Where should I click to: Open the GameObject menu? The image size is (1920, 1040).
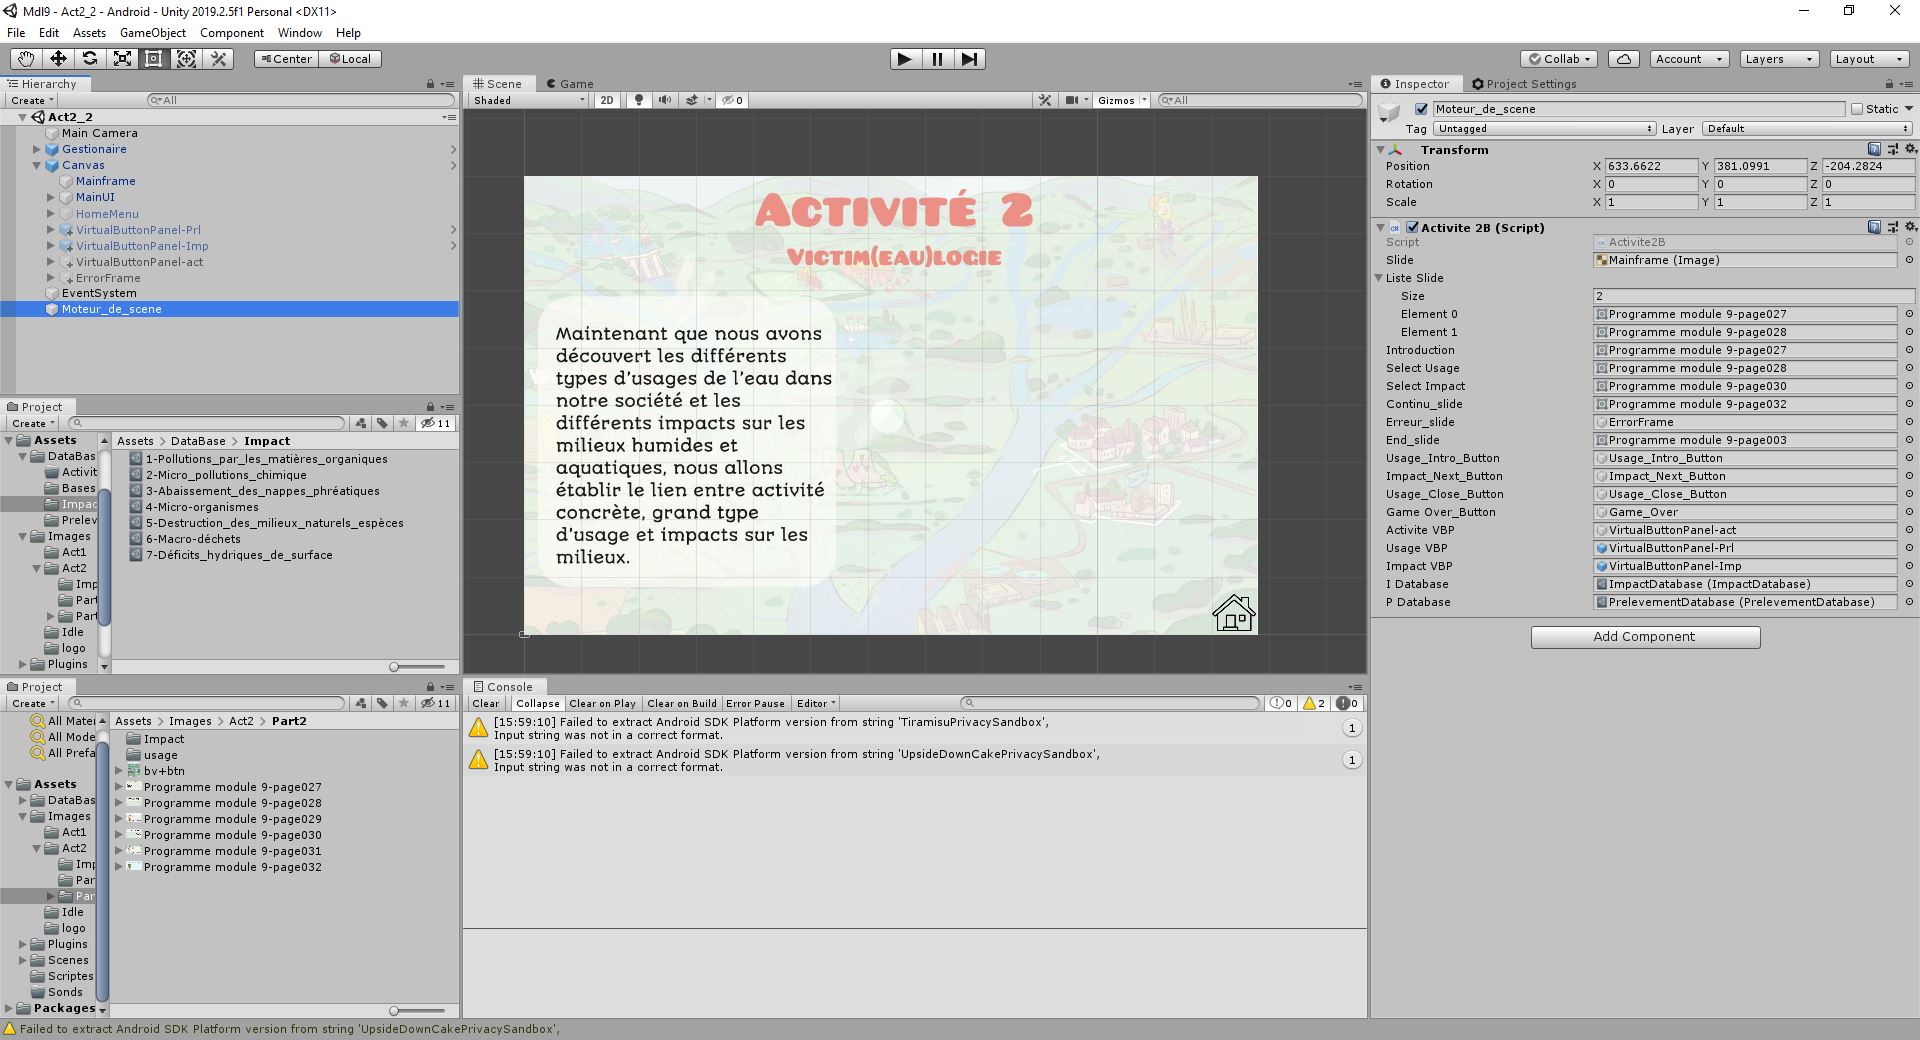pyautogui.click(x=153, y=33)
